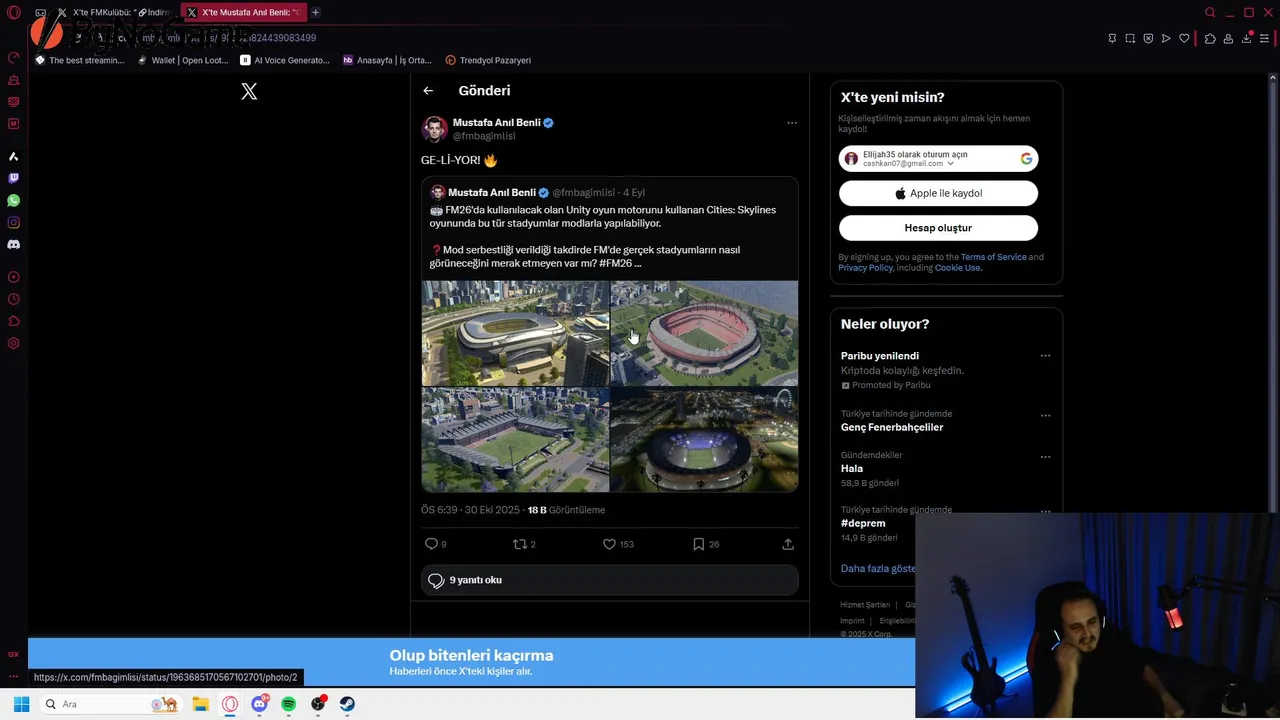Open Discord in the Opera sidebar
This screenshot has height=720, width=1280.
[x=13, y=244]
